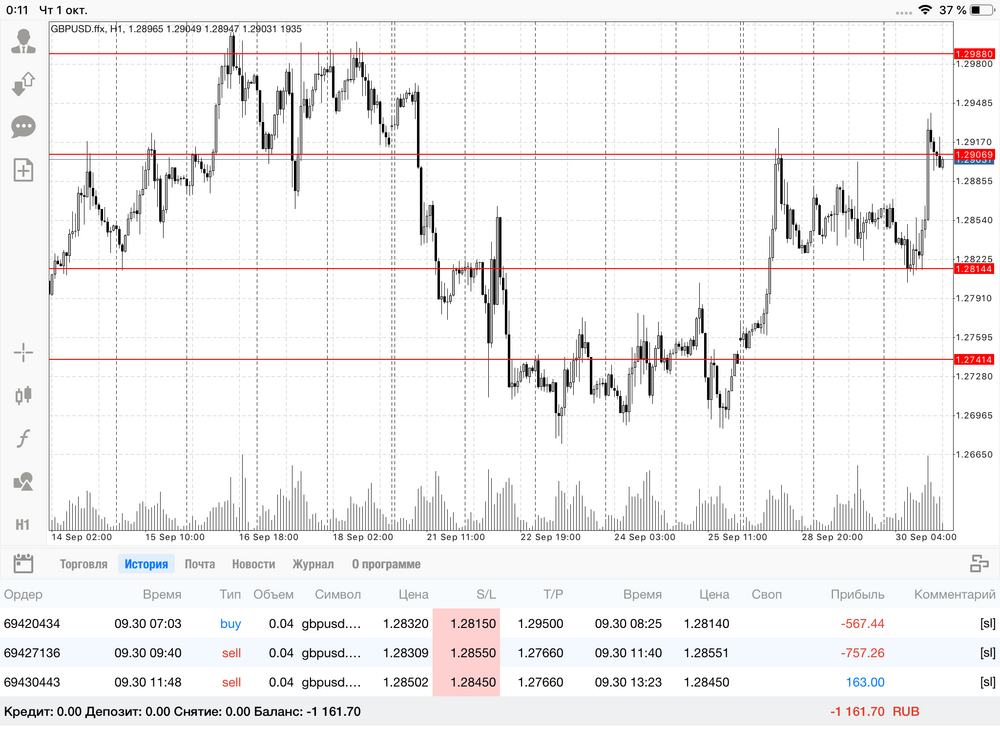Click the 1.27414 red level label

coord(974,360)
